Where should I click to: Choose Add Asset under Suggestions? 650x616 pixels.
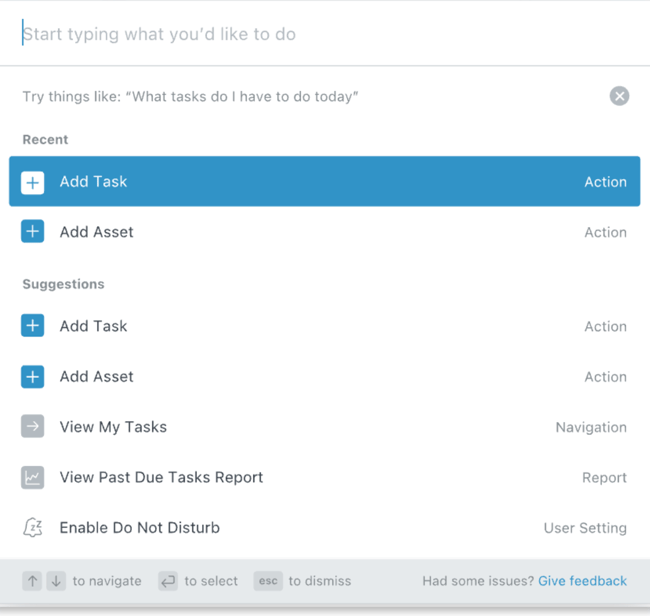point(325,376)
